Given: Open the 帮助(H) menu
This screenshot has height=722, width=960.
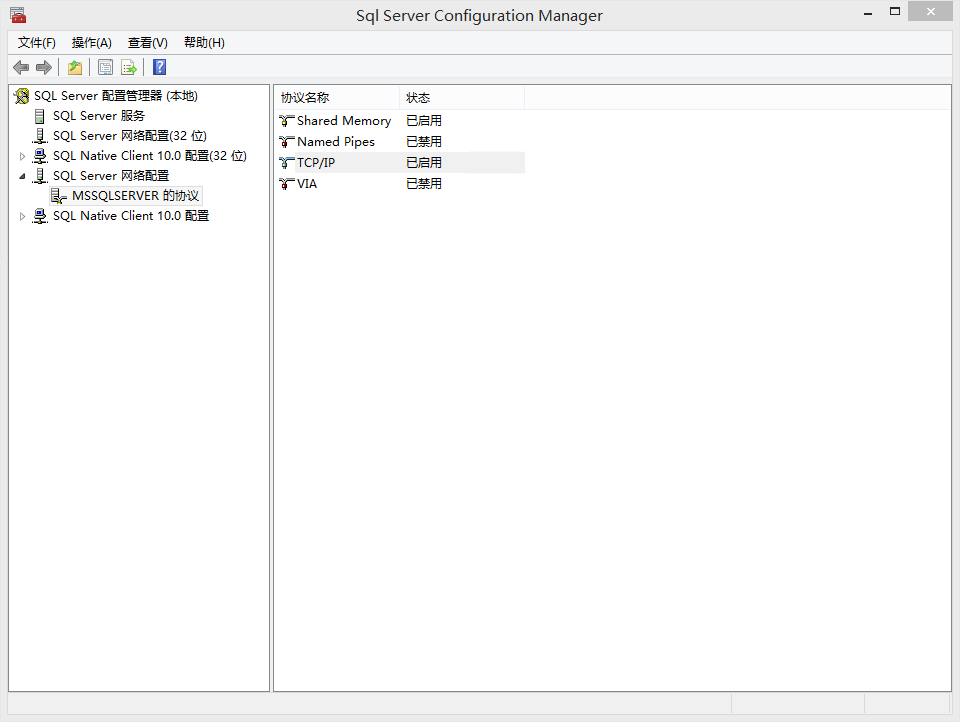Looking at the screenshot, I should click(204, 42).
